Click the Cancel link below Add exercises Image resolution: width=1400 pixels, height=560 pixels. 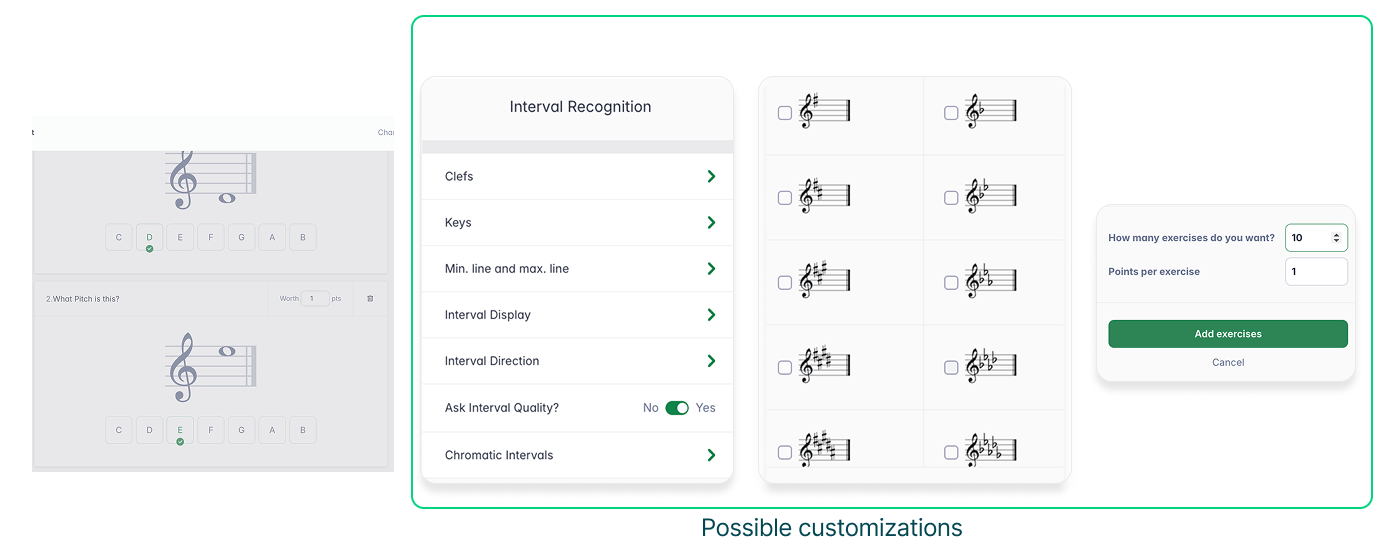1228,362
